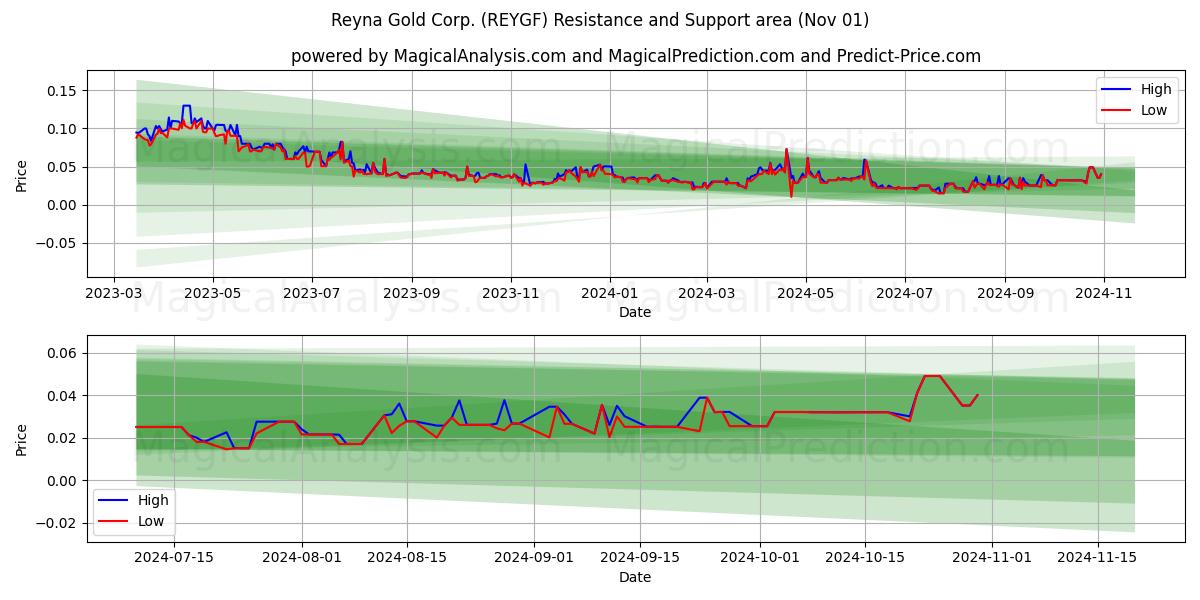1200x600 pixels.
Task: Click the '2023-05' date tick label
Action: (213, 294)
